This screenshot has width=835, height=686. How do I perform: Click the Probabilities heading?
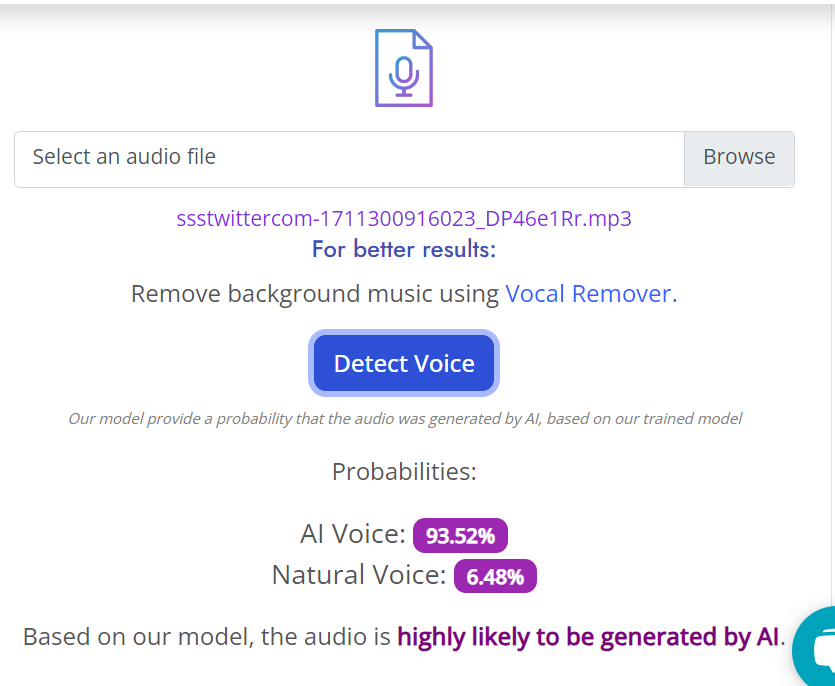point(404,472)
